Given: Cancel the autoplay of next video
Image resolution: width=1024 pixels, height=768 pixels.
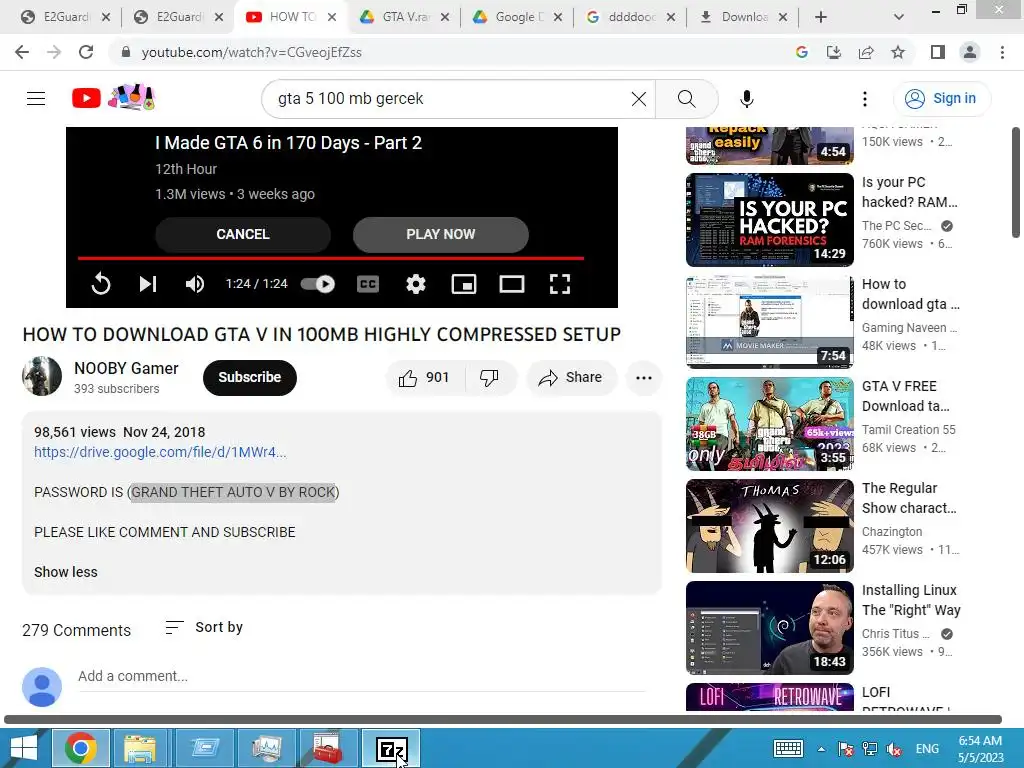Looking at the screenshot, I should point(243,234).
